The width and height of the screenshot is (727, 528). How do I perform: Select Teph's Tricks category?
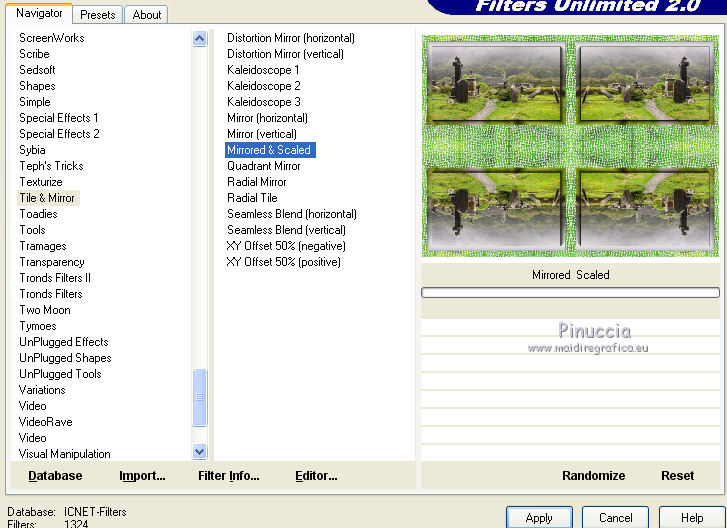pyautogui.click(x=51, y=166)
